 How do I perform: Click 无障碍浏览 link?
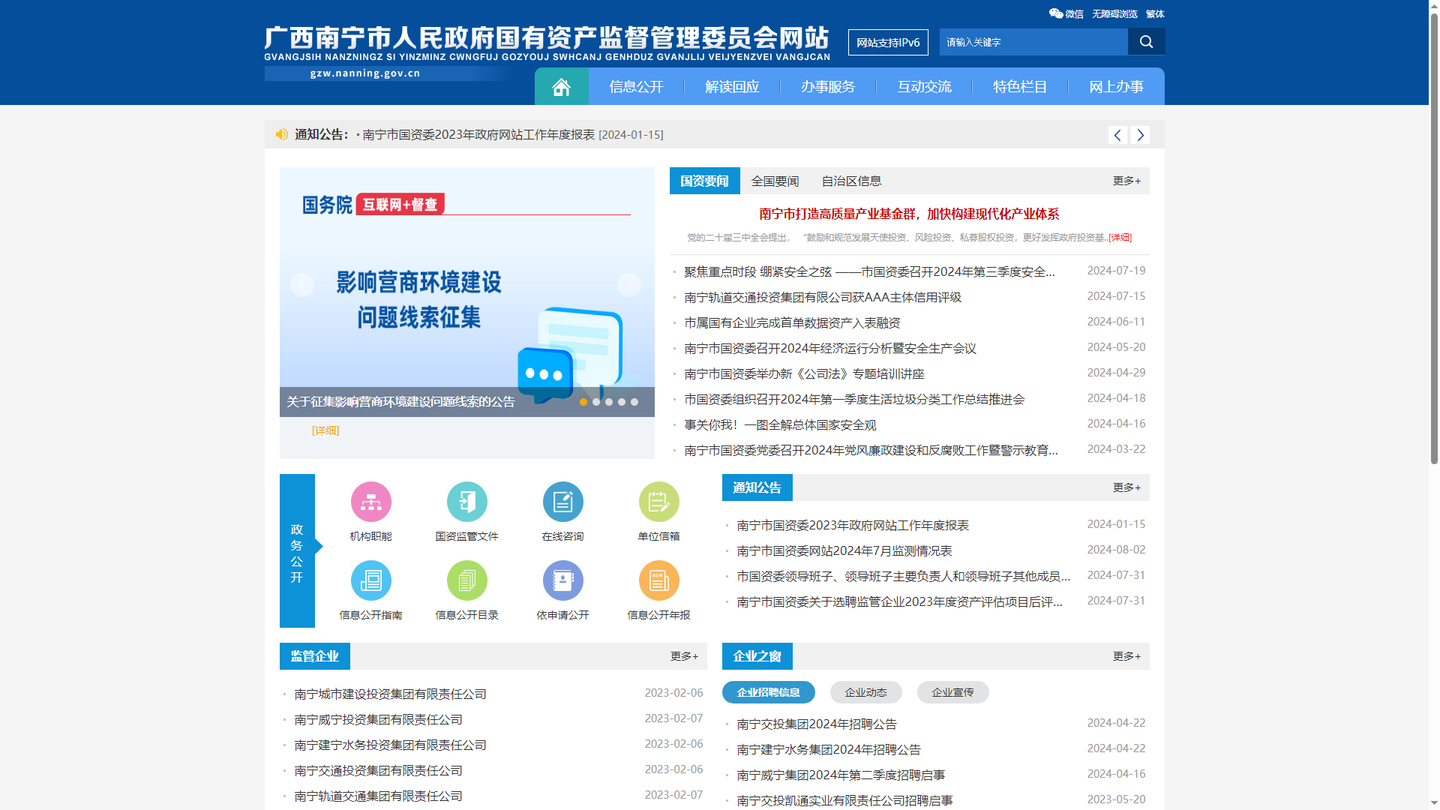pyautogui.click(x=1115, y=14)
